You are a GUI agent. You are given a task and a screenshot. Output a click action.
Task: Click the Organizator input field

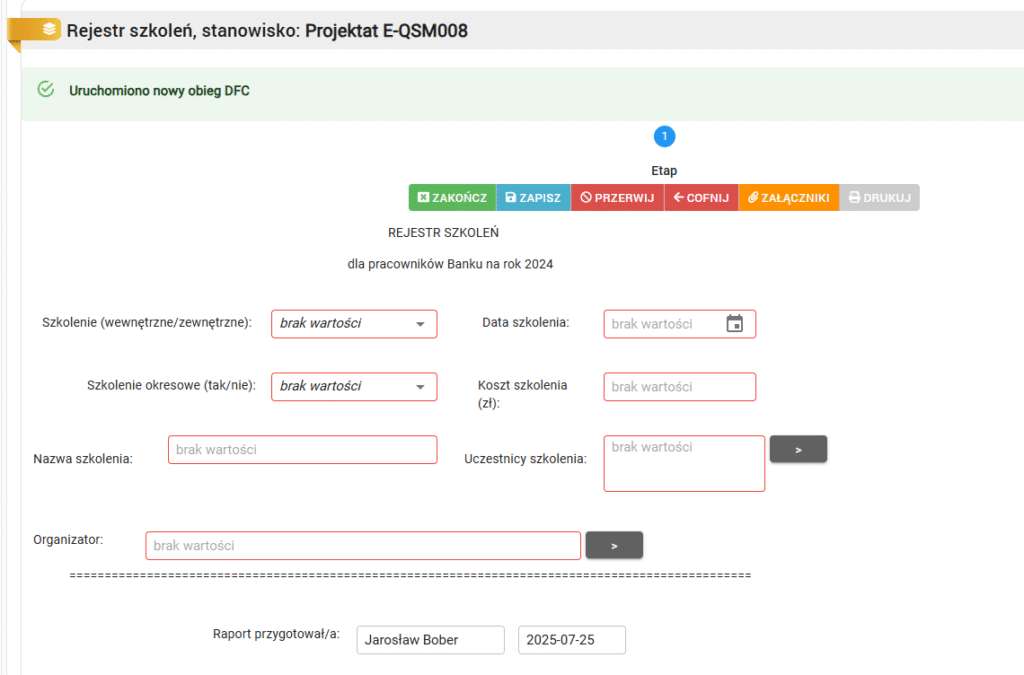tap(363, 546)
